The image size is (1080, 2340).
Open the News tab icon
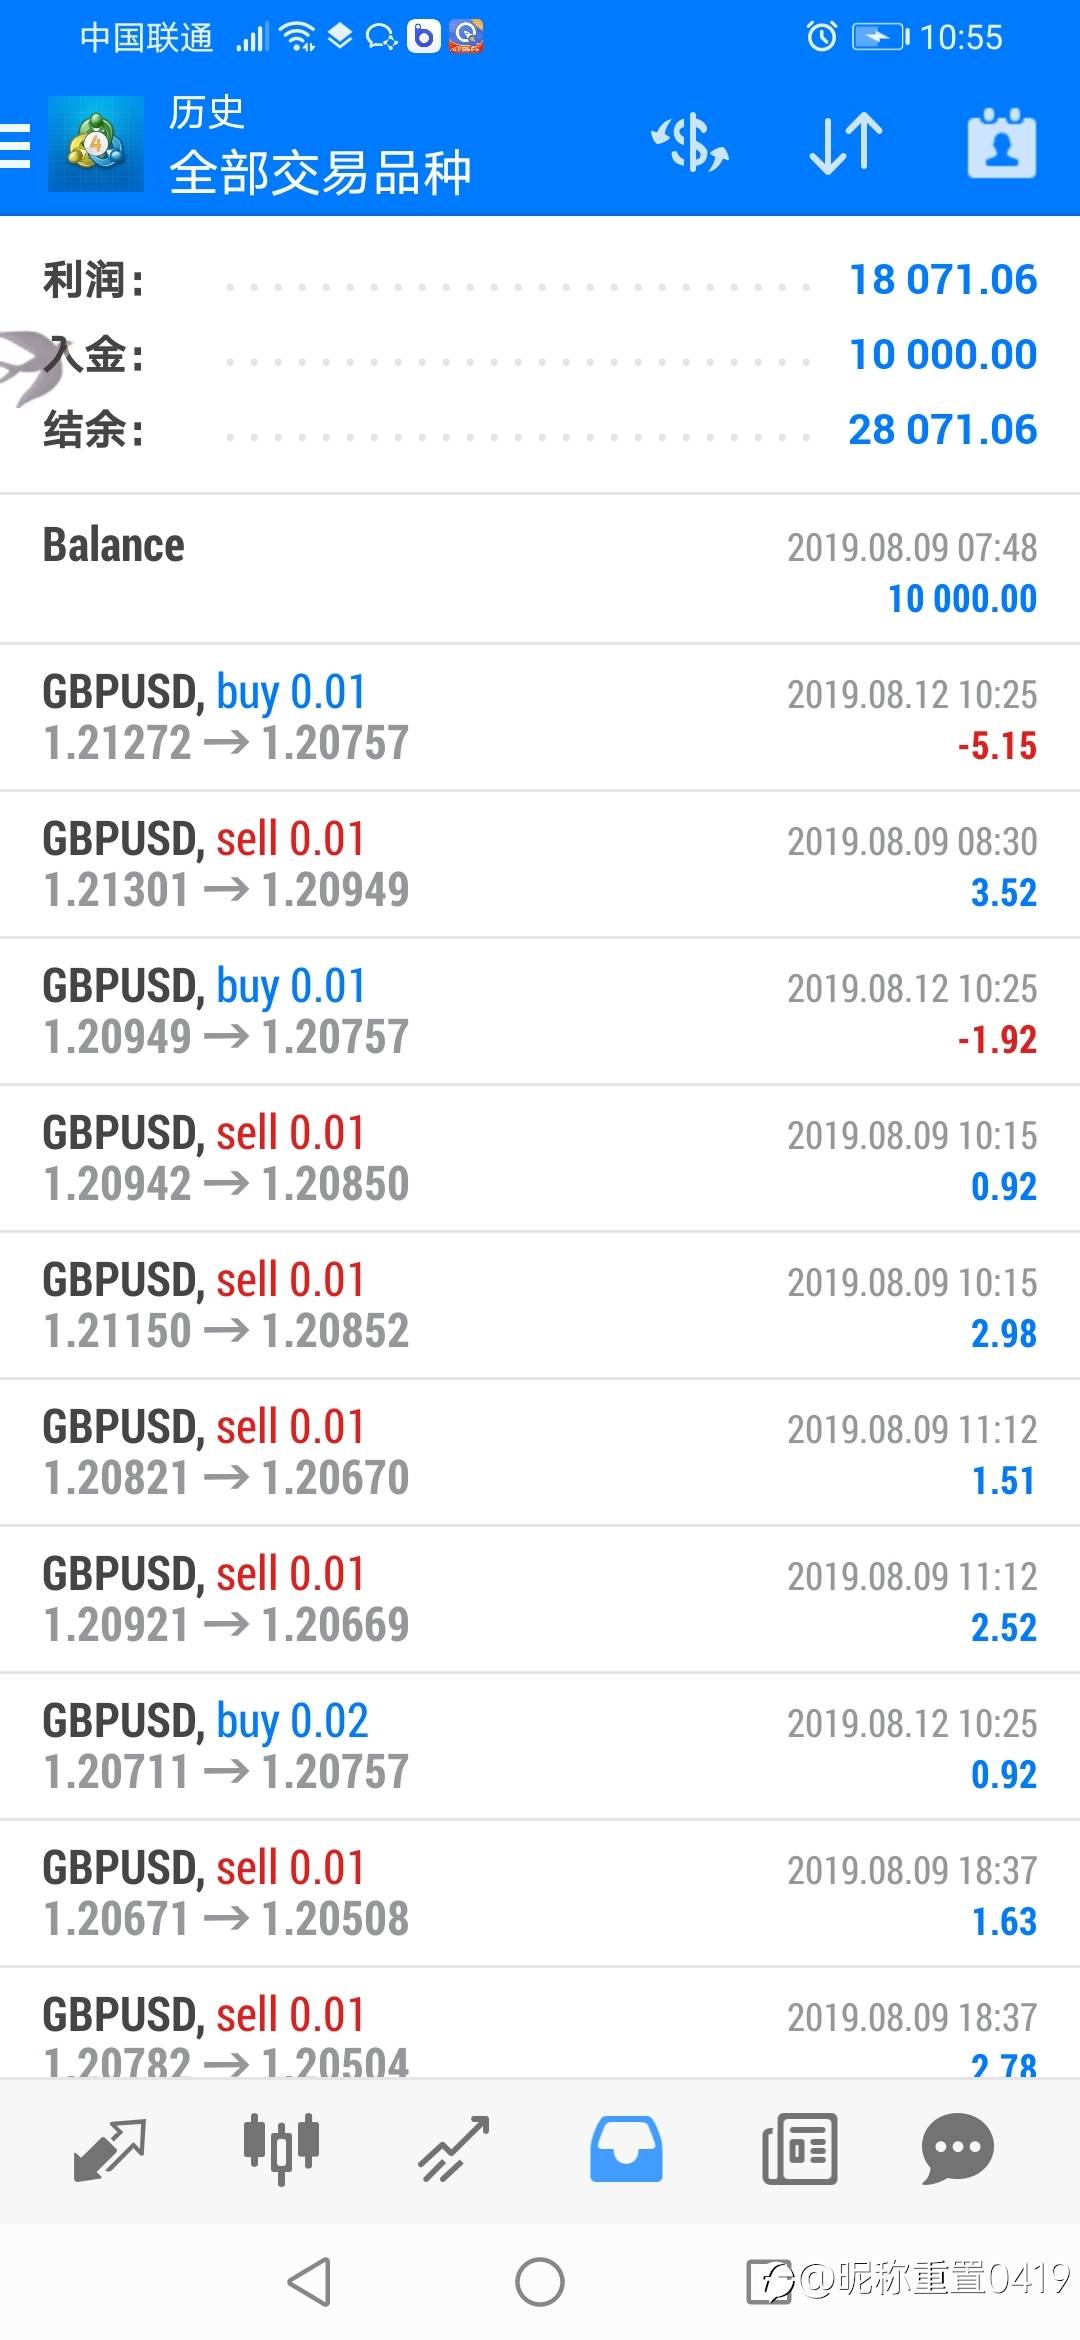click(x=799, y=2149)
